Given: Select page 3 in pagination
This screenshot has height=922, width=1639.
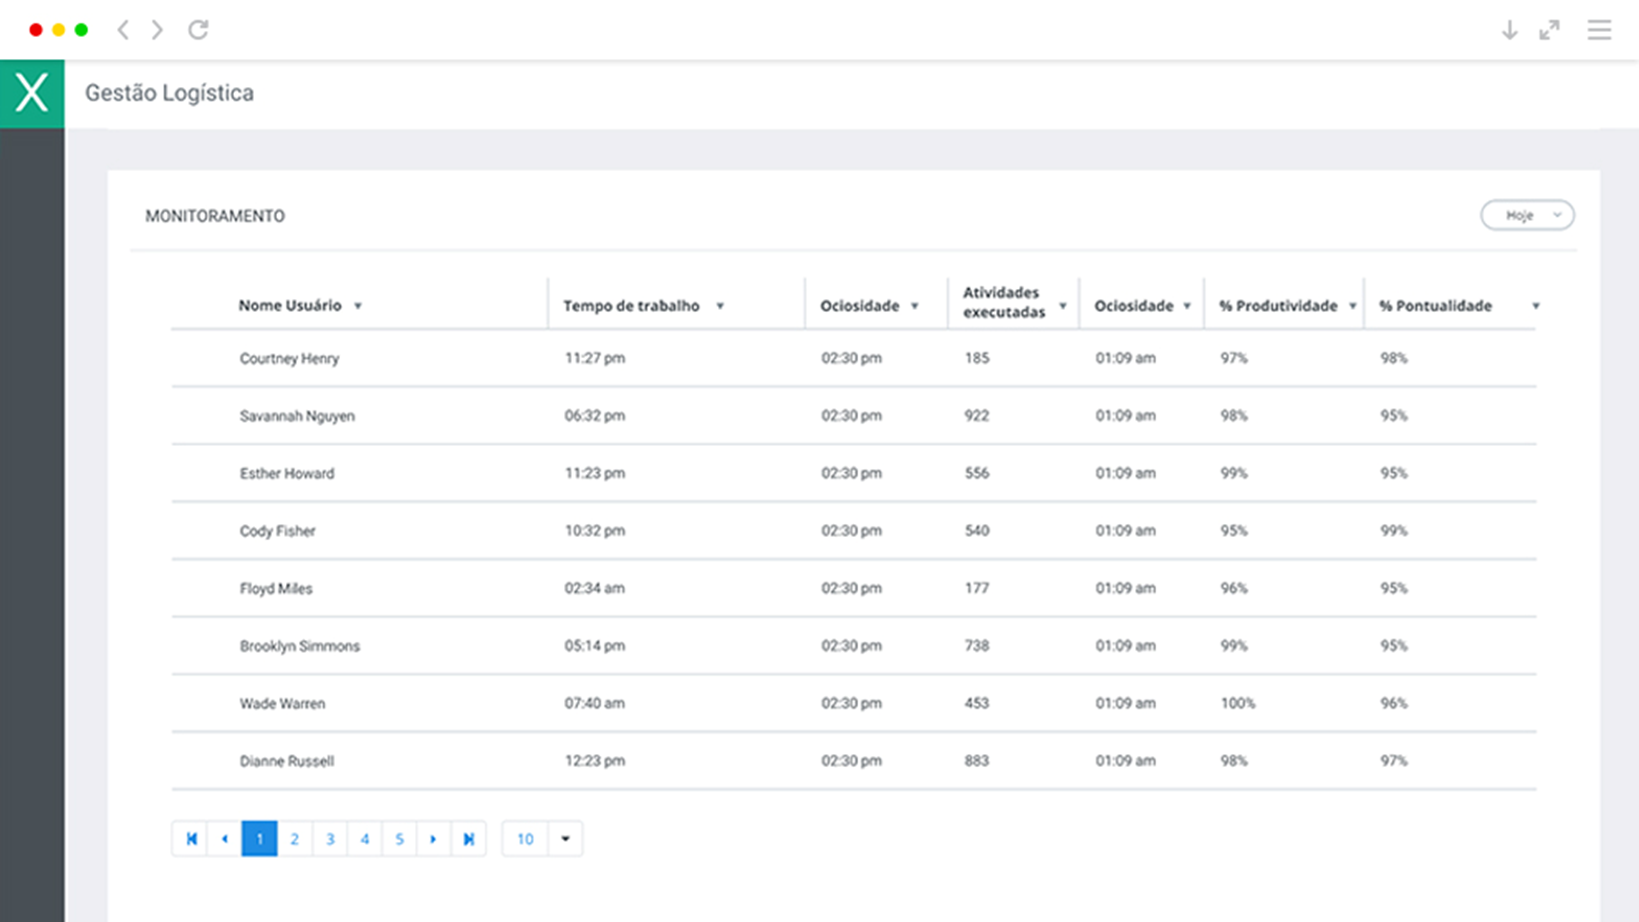Looking at the screenshot, I should coord(330,839).
